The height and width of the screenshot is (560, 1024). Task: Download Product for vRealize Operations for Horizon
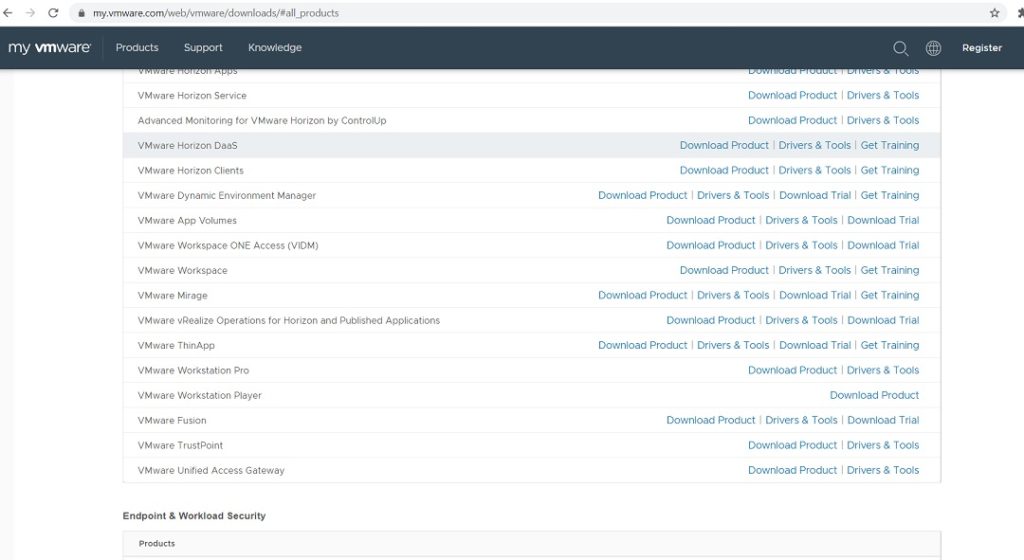tap(711, 320)
